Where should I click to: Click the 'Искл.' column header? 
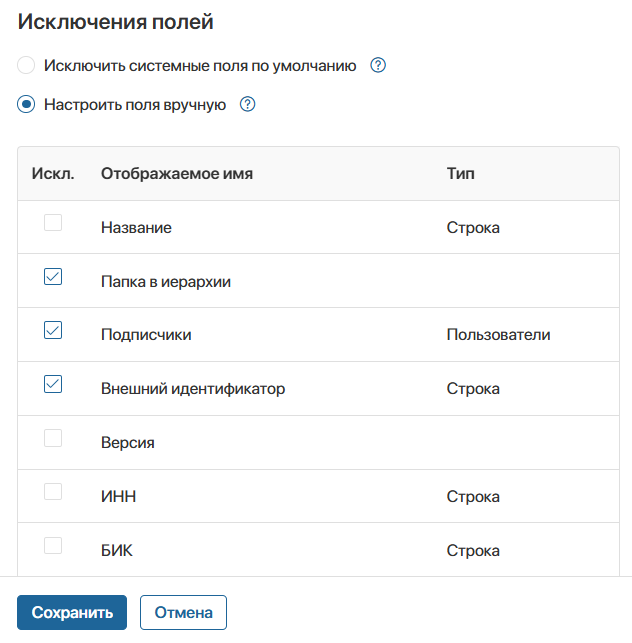53,173
